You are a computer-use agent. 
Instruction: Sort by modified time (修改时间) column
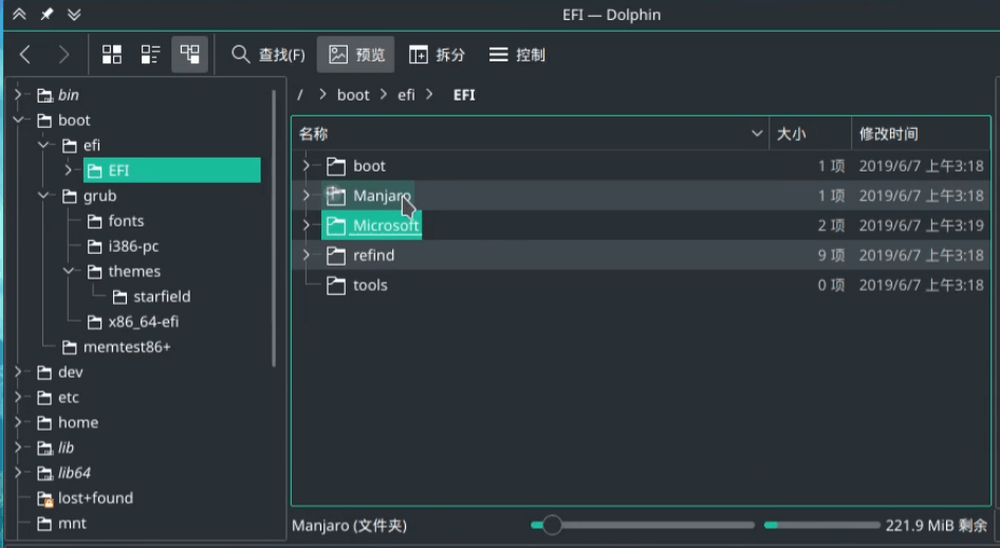888,134
